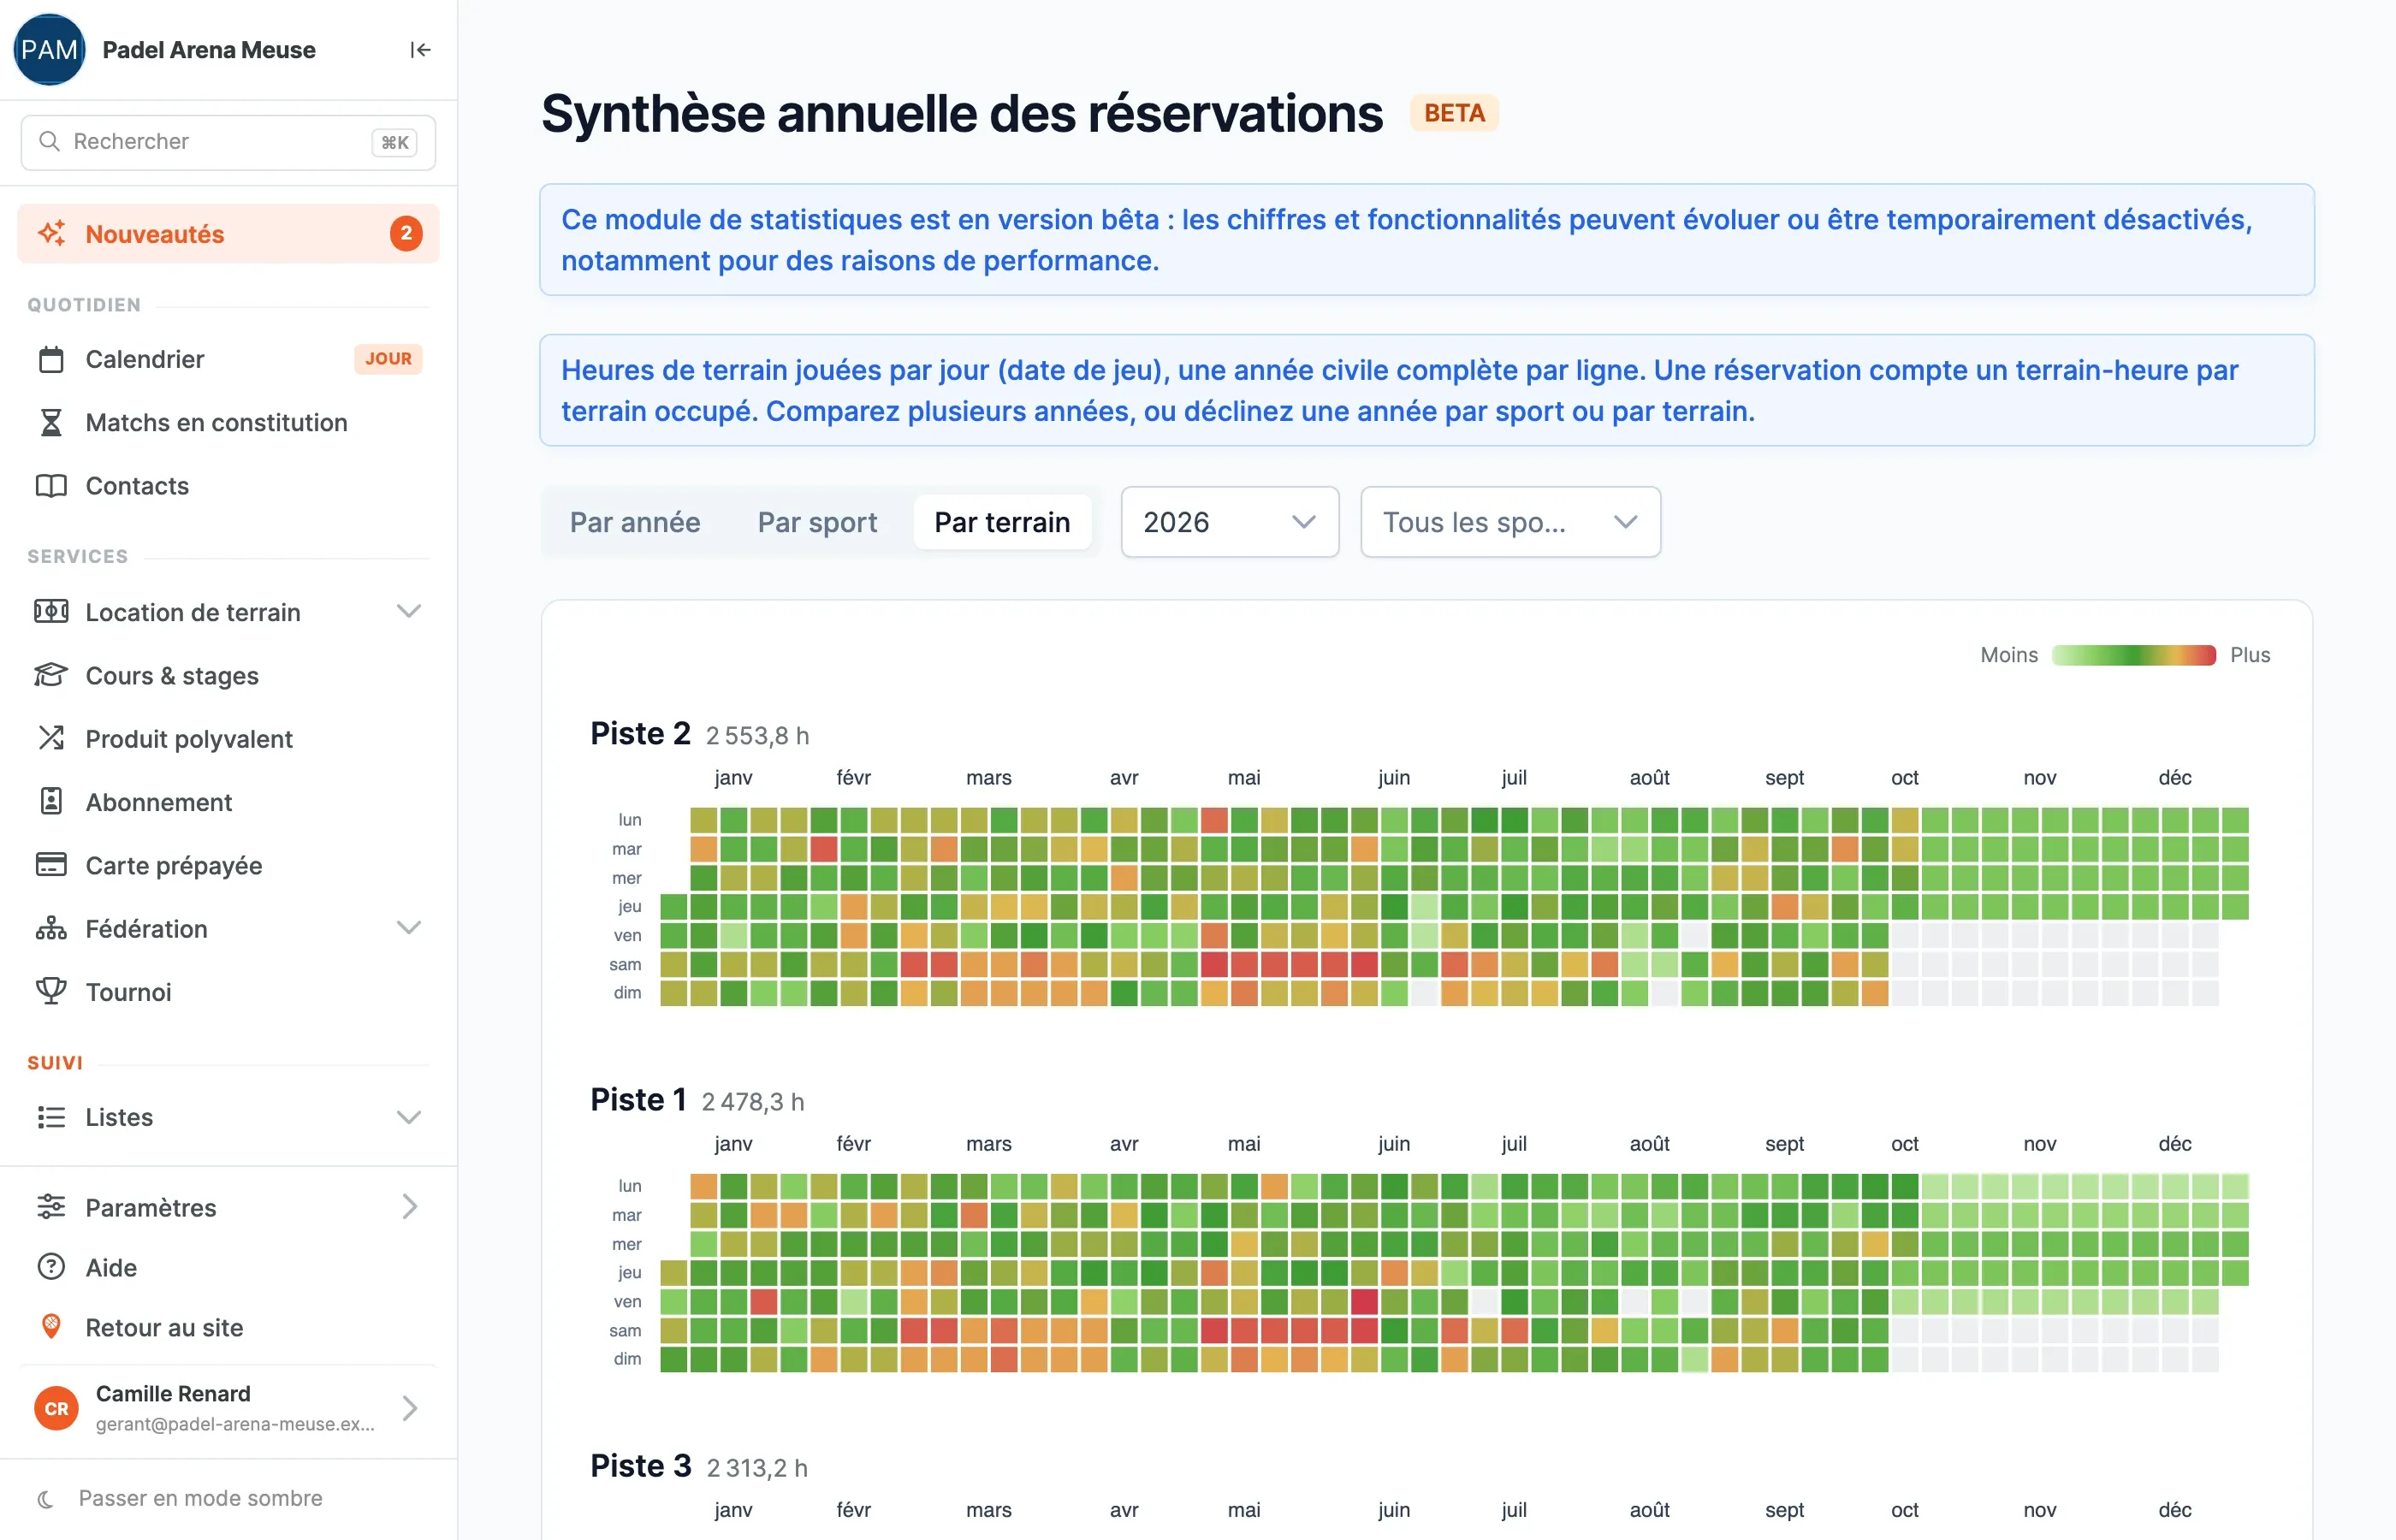Viewport: 2396px width, 1540px height.
Task: Click the Carte prépayée card icon
Action: [51, 865]
